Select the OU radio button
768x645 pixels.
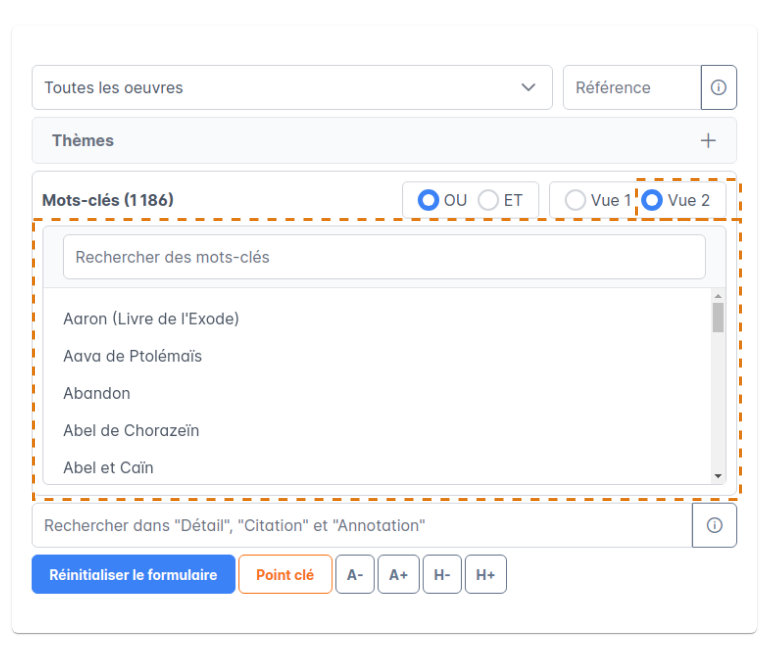pos(429,200)
